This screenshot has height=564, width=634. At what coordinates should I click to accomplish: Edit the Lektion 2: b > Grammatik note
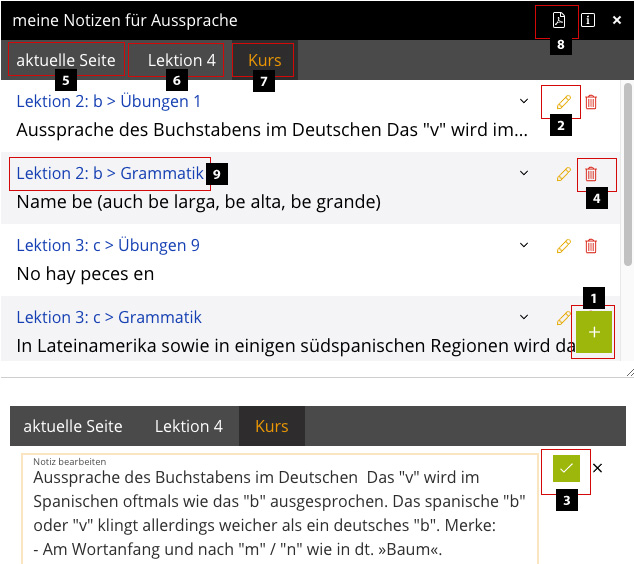[563, 174]
